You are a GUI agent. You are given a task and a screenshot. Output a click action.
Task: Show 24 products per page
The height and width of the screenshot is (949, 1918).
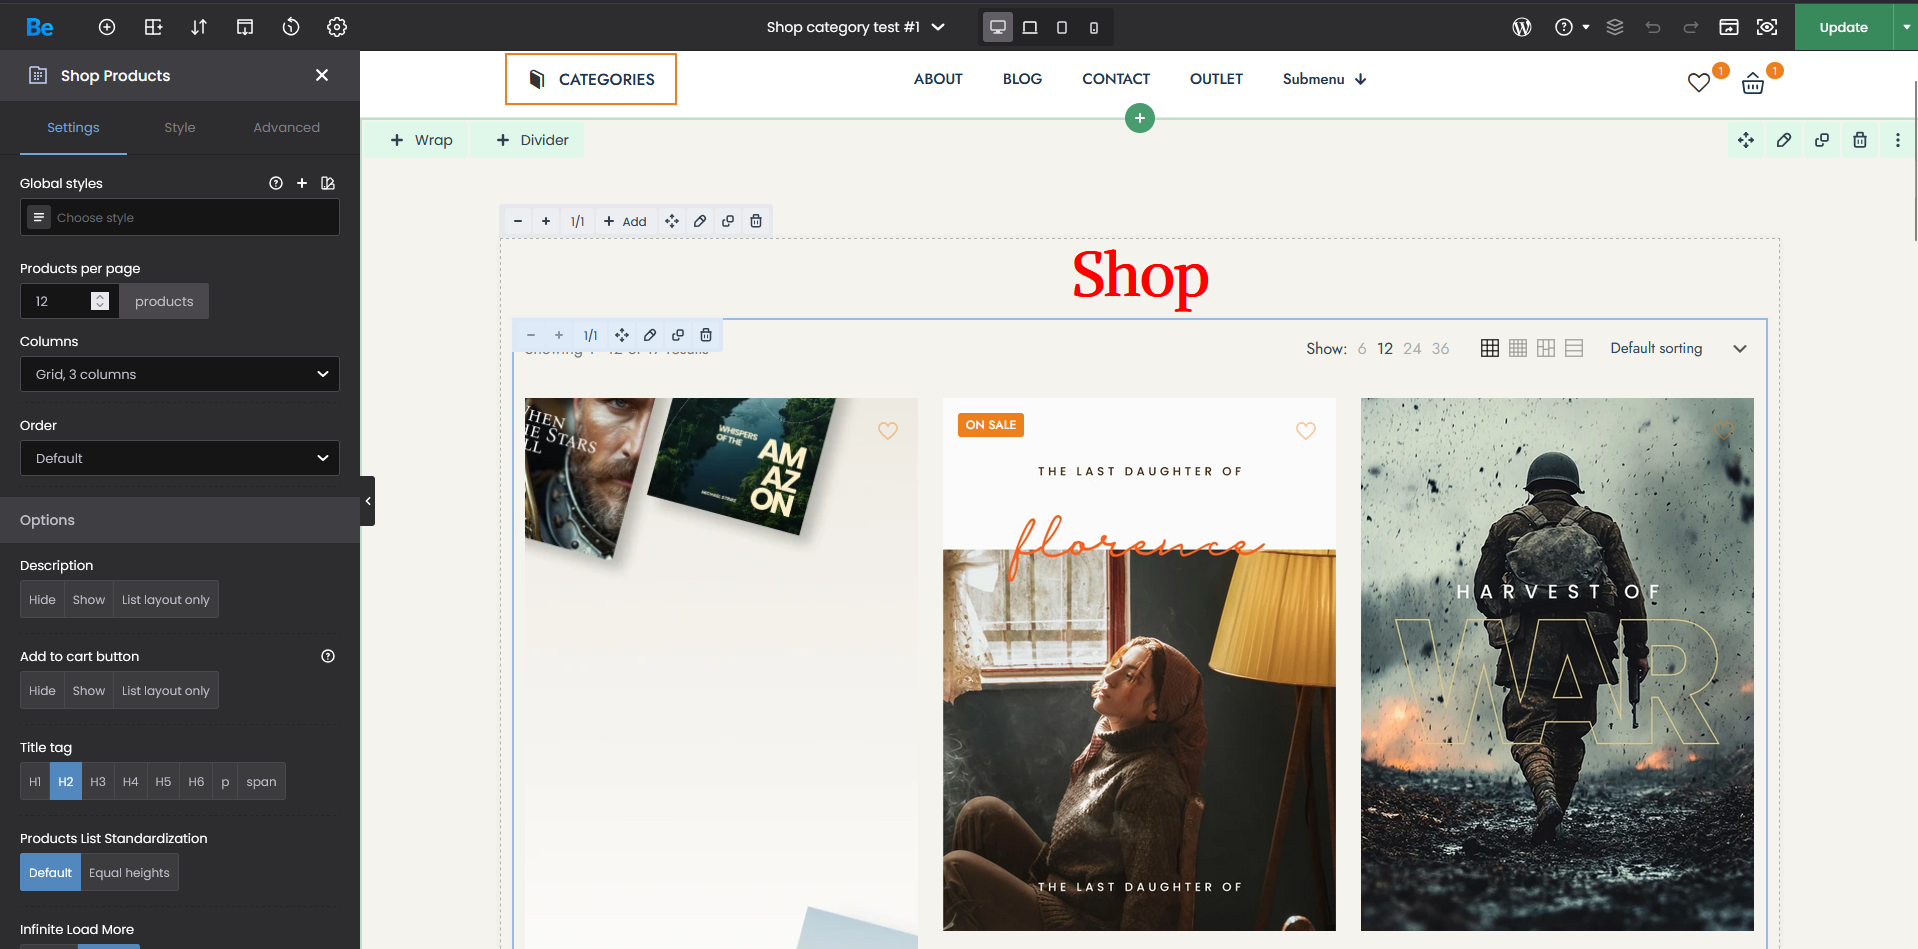click(1412, 348)
